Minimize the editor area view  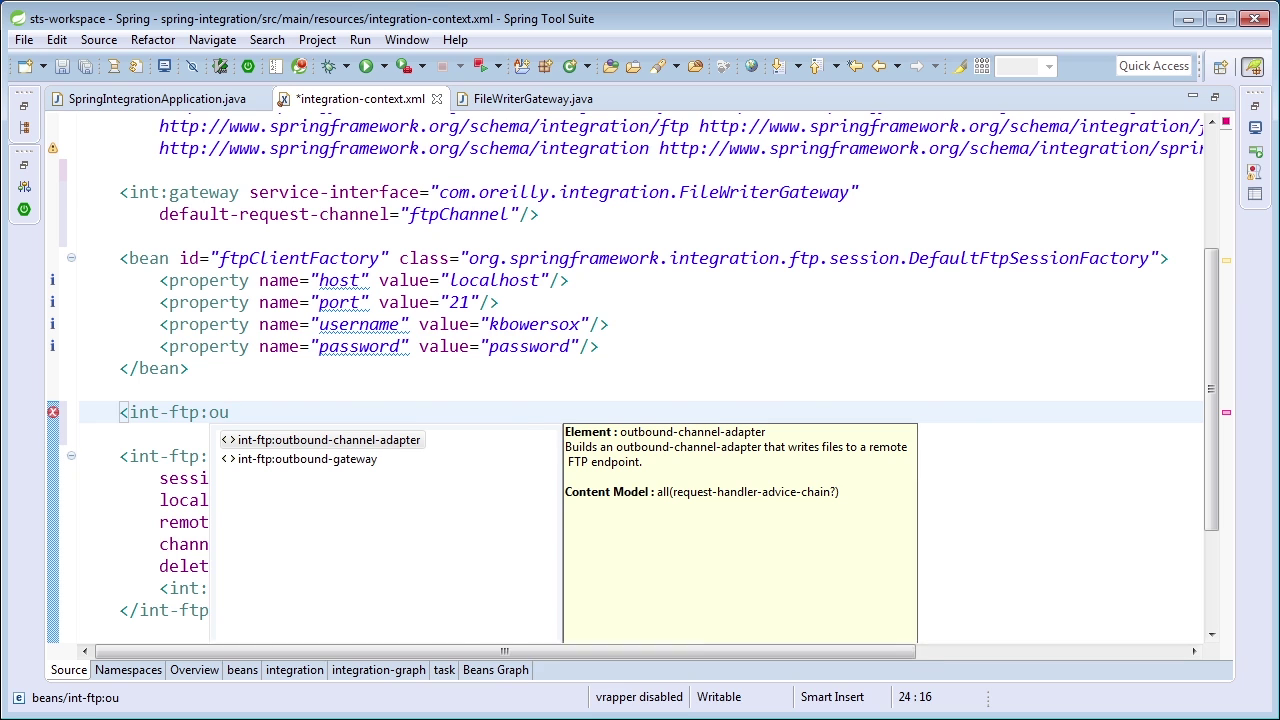[1192, 96]
